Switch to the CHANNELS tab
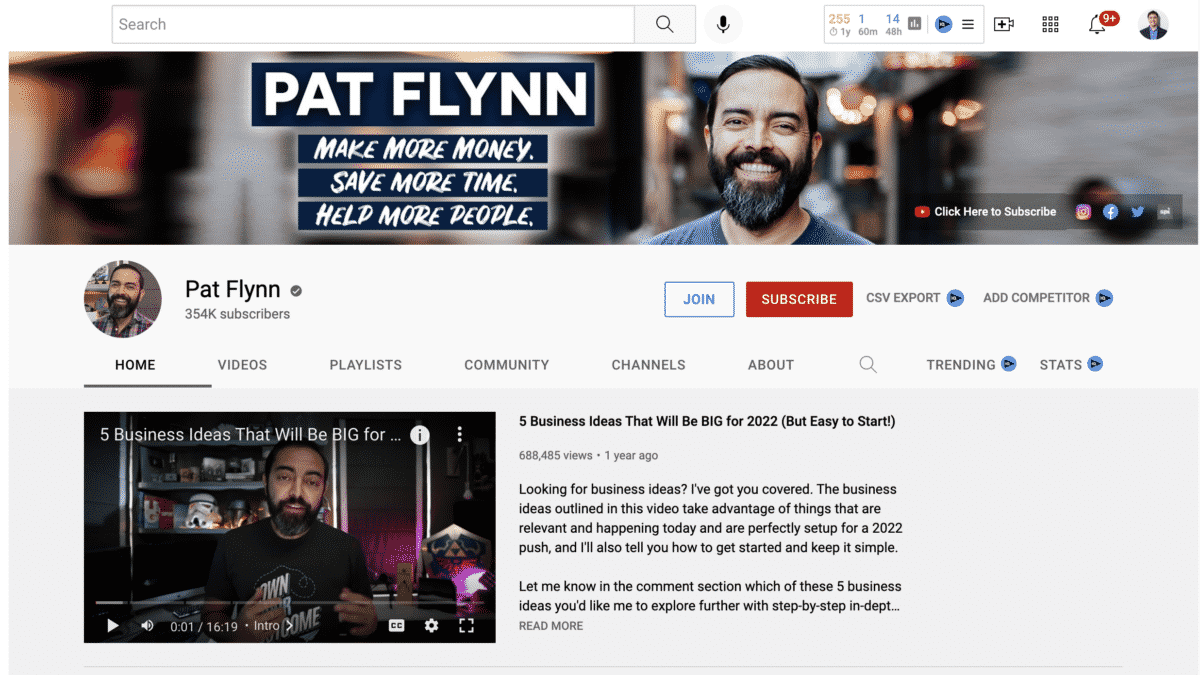The height and width of the screenshot is (675, 1200). [649, 365]
